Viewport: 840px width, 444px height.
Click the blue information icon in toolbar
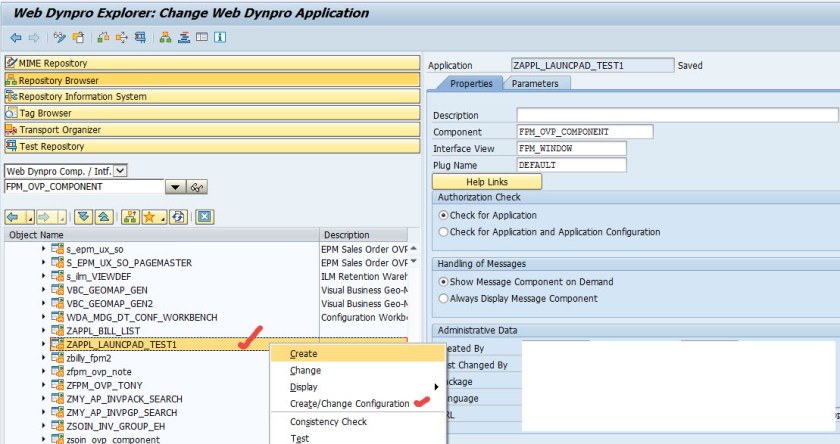(x=219, y=38)
